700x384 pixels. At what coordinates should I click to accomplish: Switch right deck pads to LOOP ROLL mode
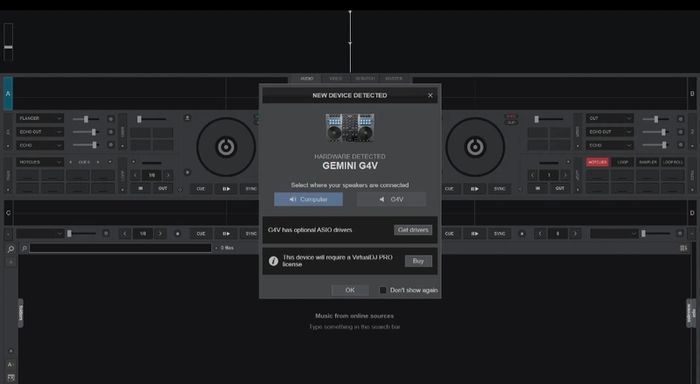coord(673,162)
